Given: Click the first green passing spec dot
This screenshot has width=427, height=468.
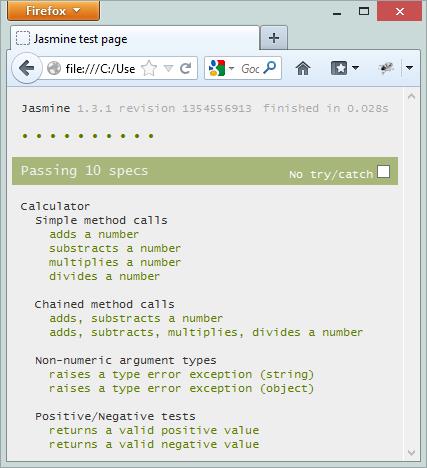Looking at the screenshot, I should click(25, 136).
